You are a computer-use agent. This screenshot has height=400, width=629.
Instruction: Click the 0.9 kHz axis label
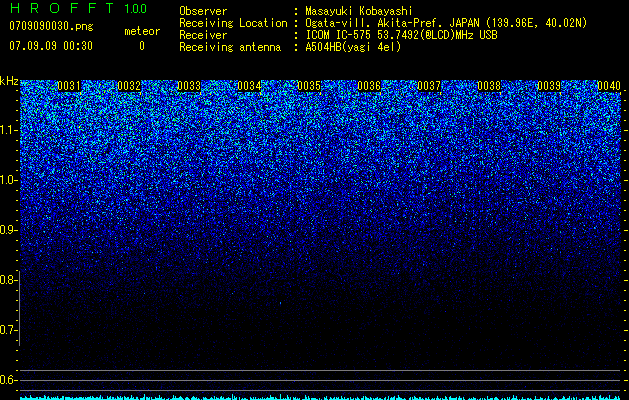click(7, 230)
